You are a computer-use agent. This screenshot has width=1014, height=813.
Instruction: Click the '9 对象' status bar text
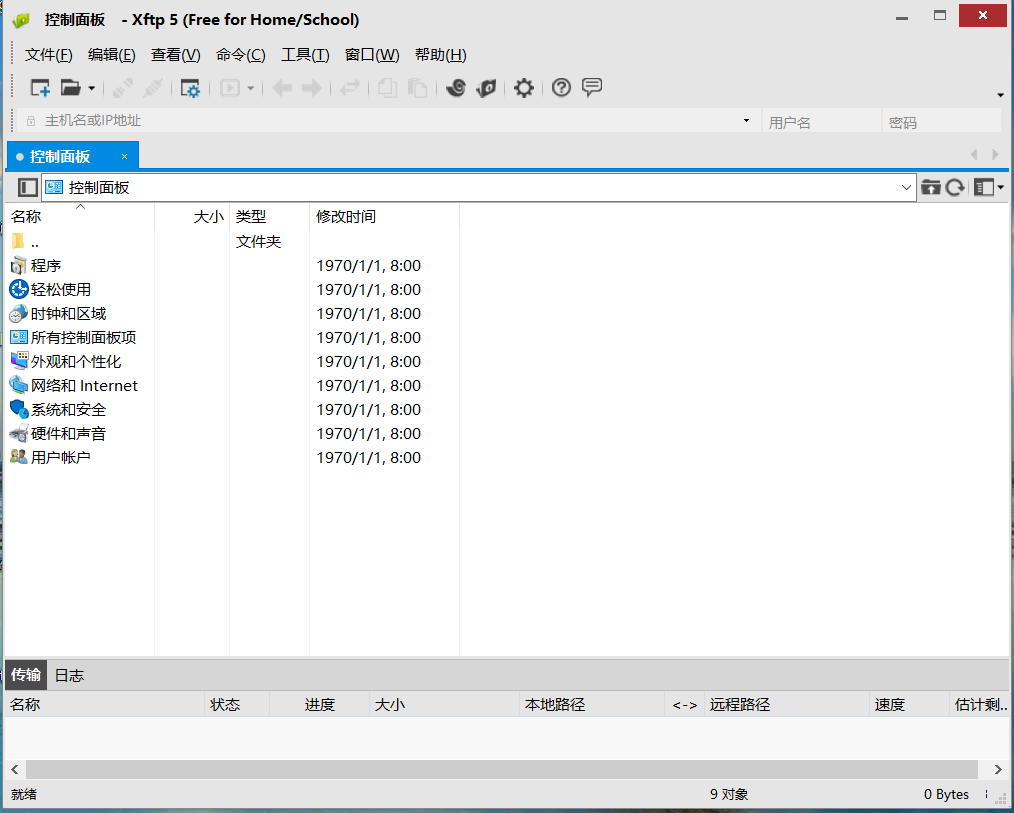click(x=729, y=794)
